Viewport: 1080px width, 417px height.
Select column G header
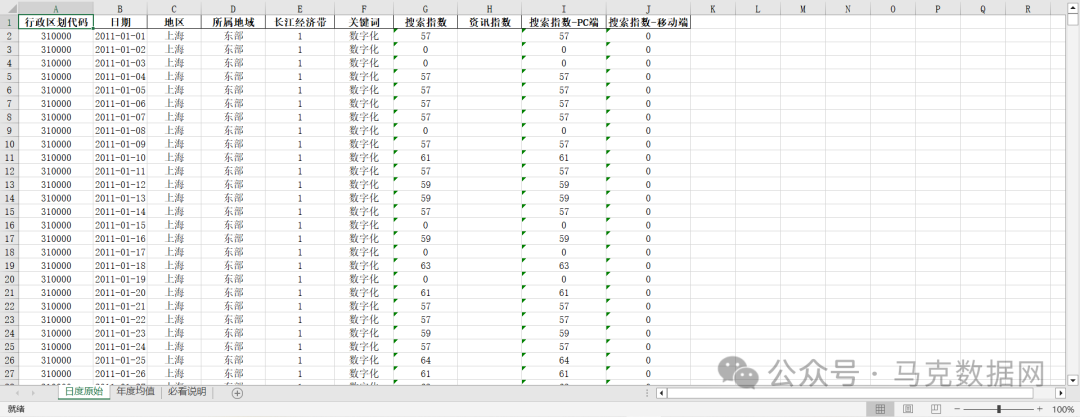point(425,9)
